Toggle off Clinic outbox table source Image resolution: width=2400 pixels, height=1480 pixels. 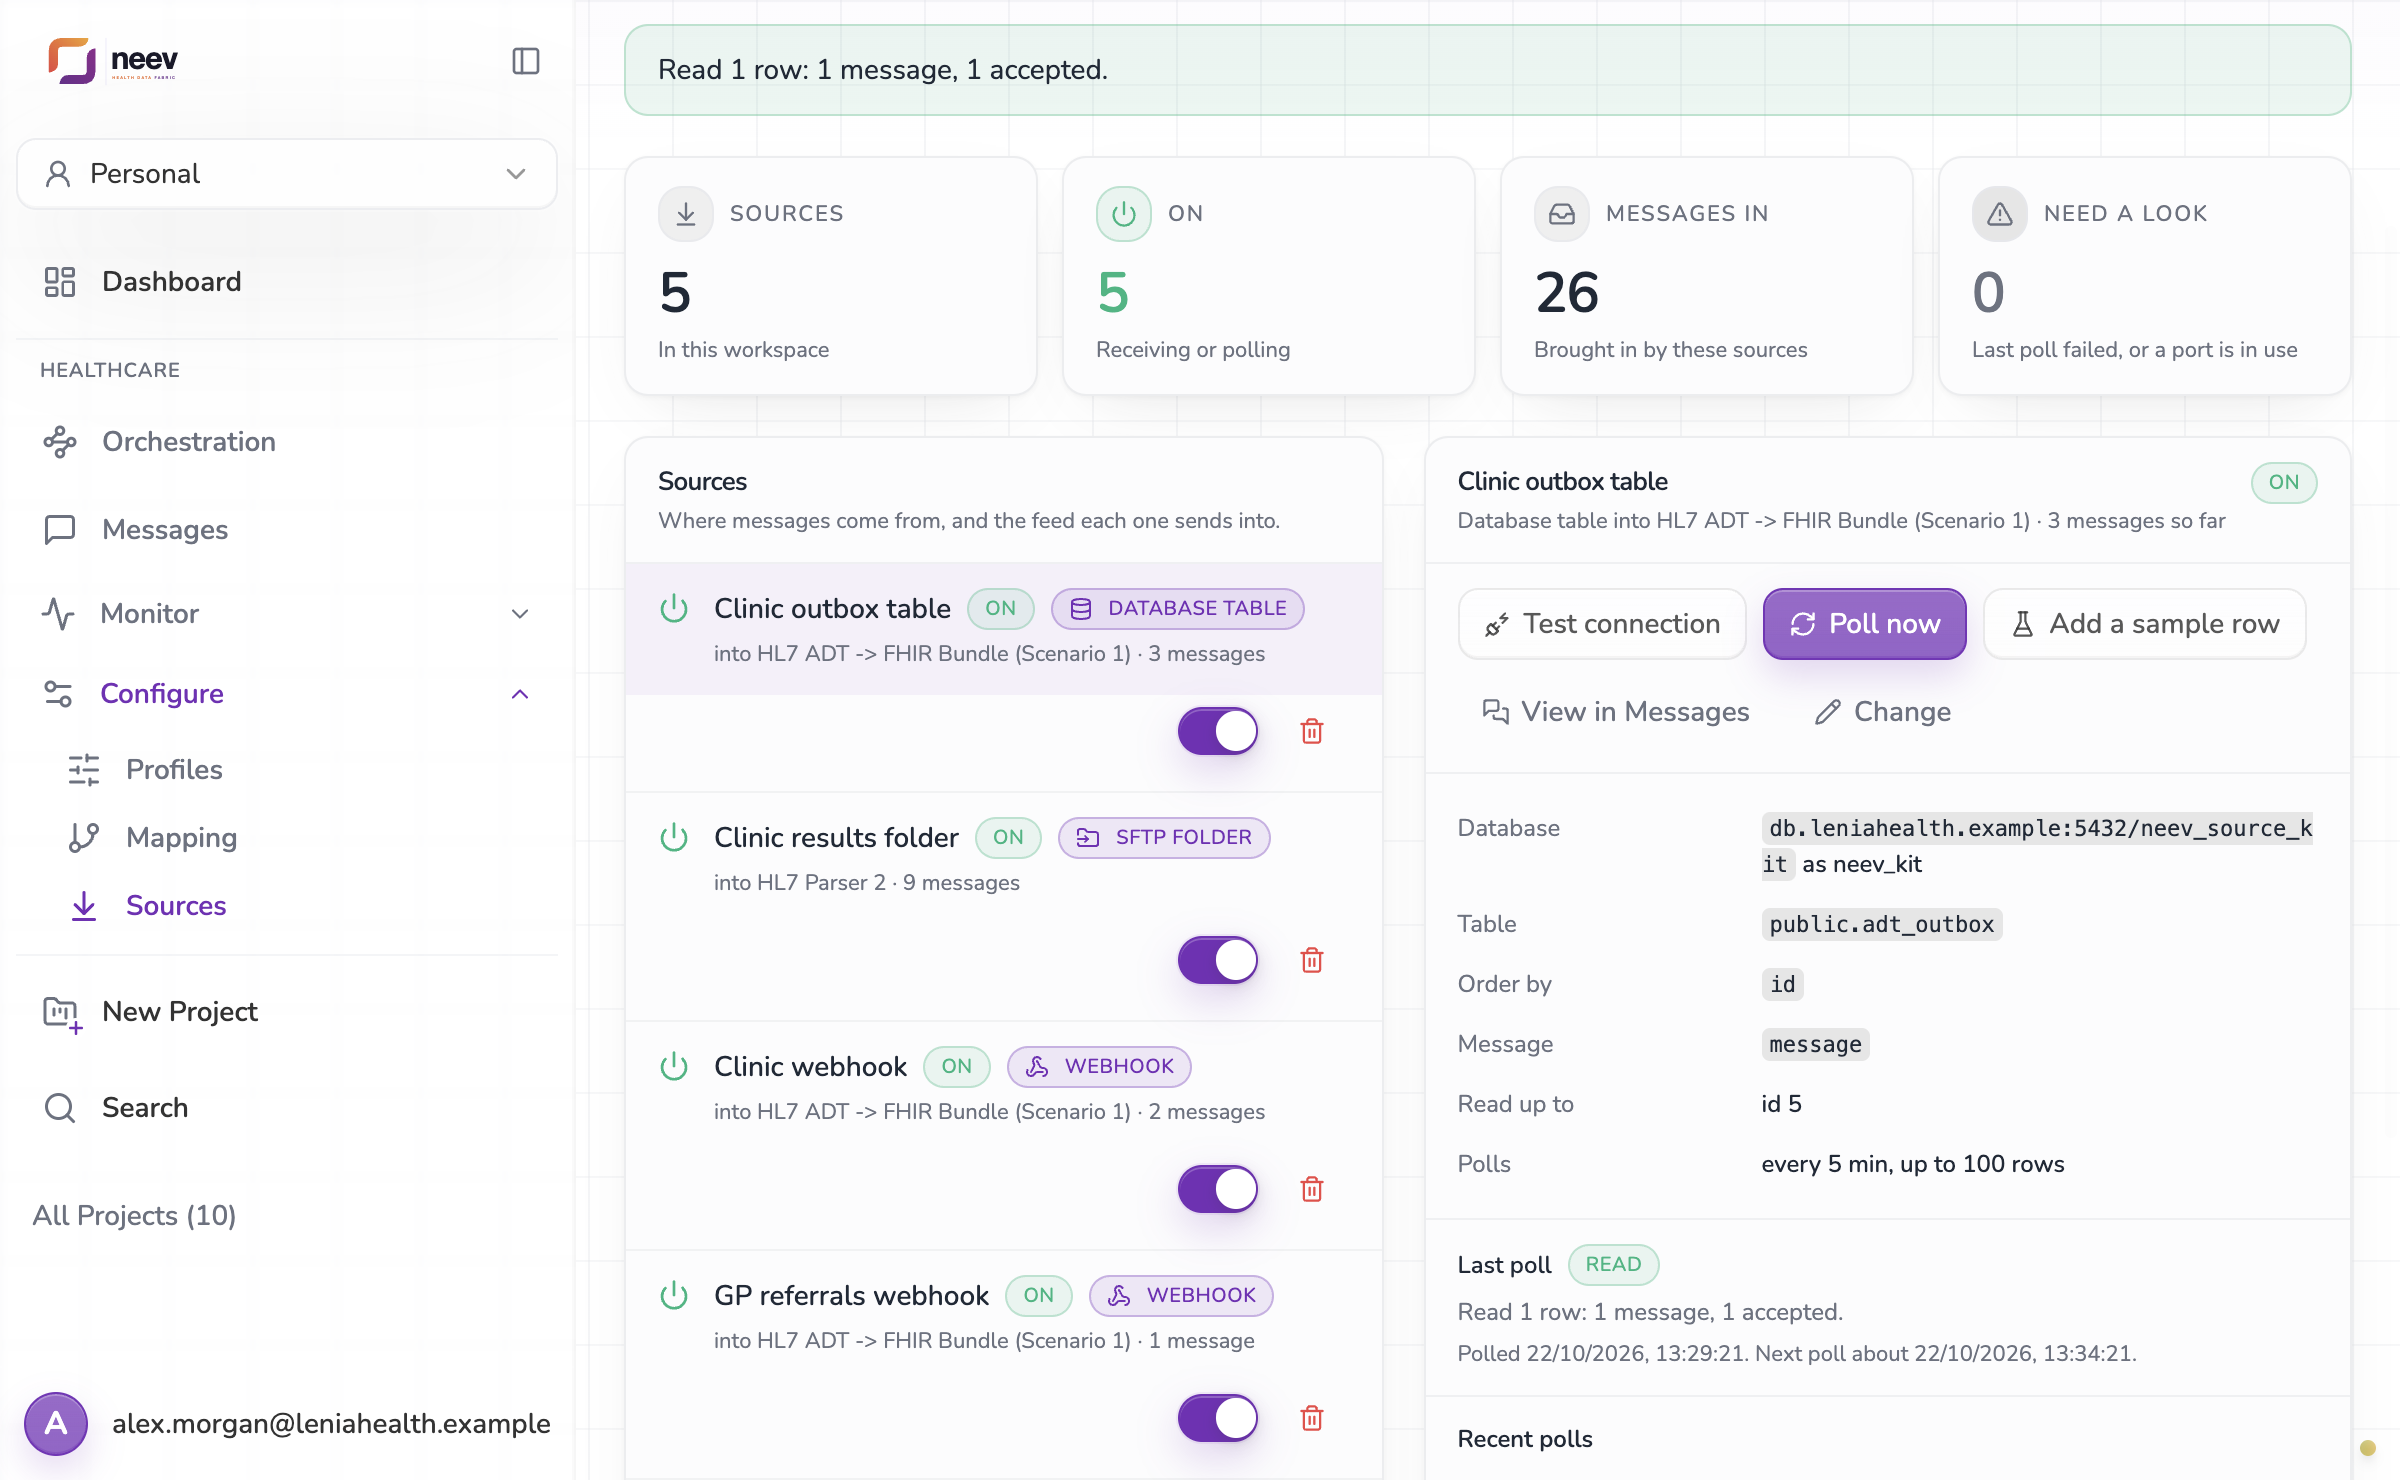click(x=1218, y=731)
